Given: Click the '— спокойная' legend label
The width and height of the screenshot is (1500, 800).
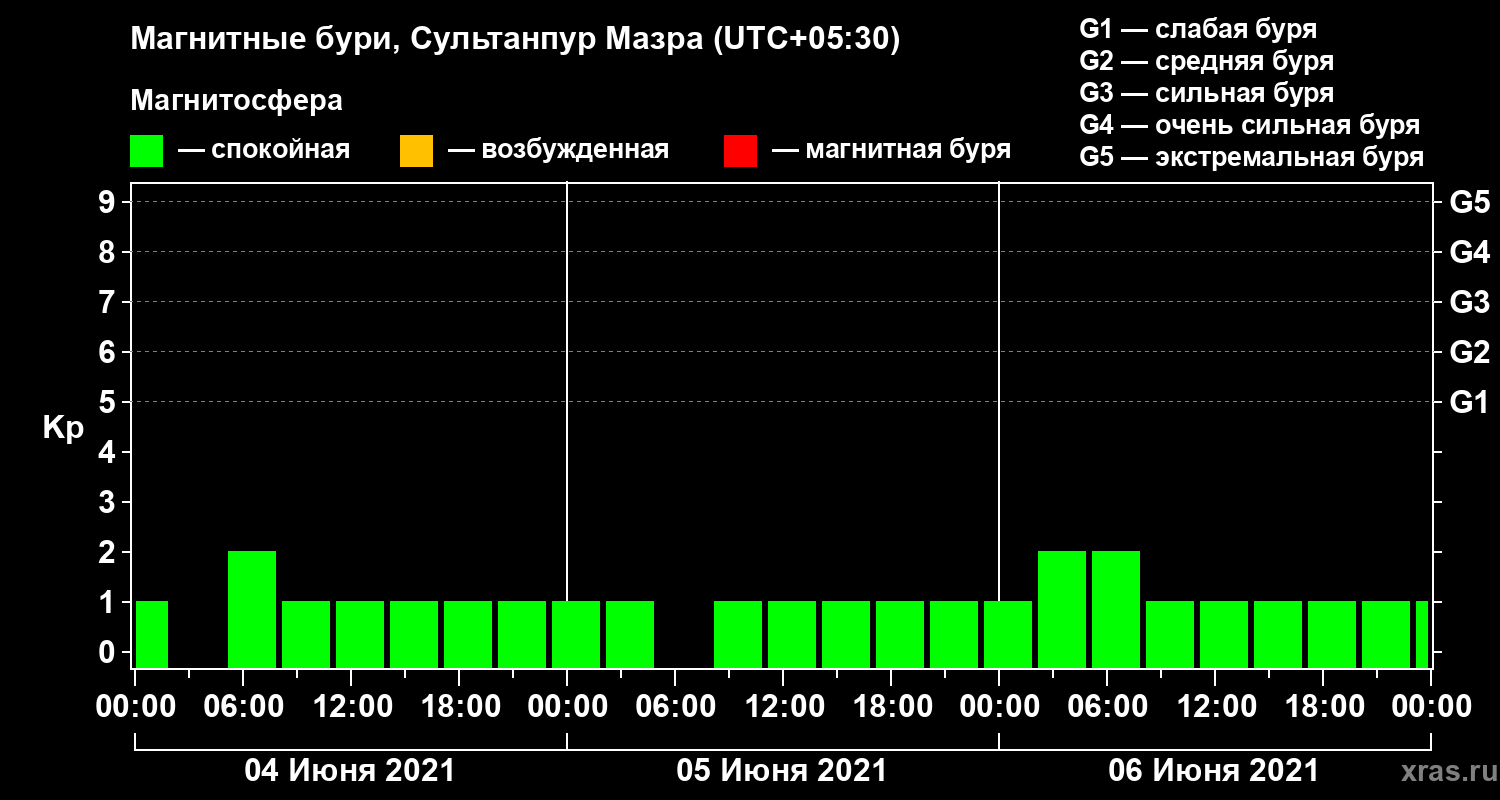Looking at the screenshot, I should coord(263,150).
